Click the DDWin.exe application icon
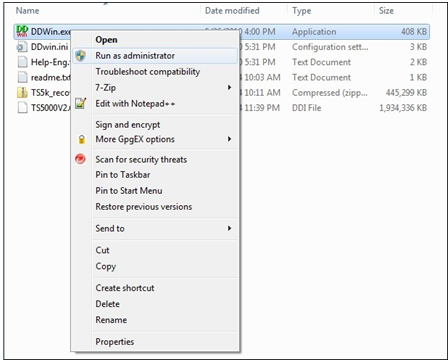Viewport: 448px width, 361px height. tap(22, 31)
